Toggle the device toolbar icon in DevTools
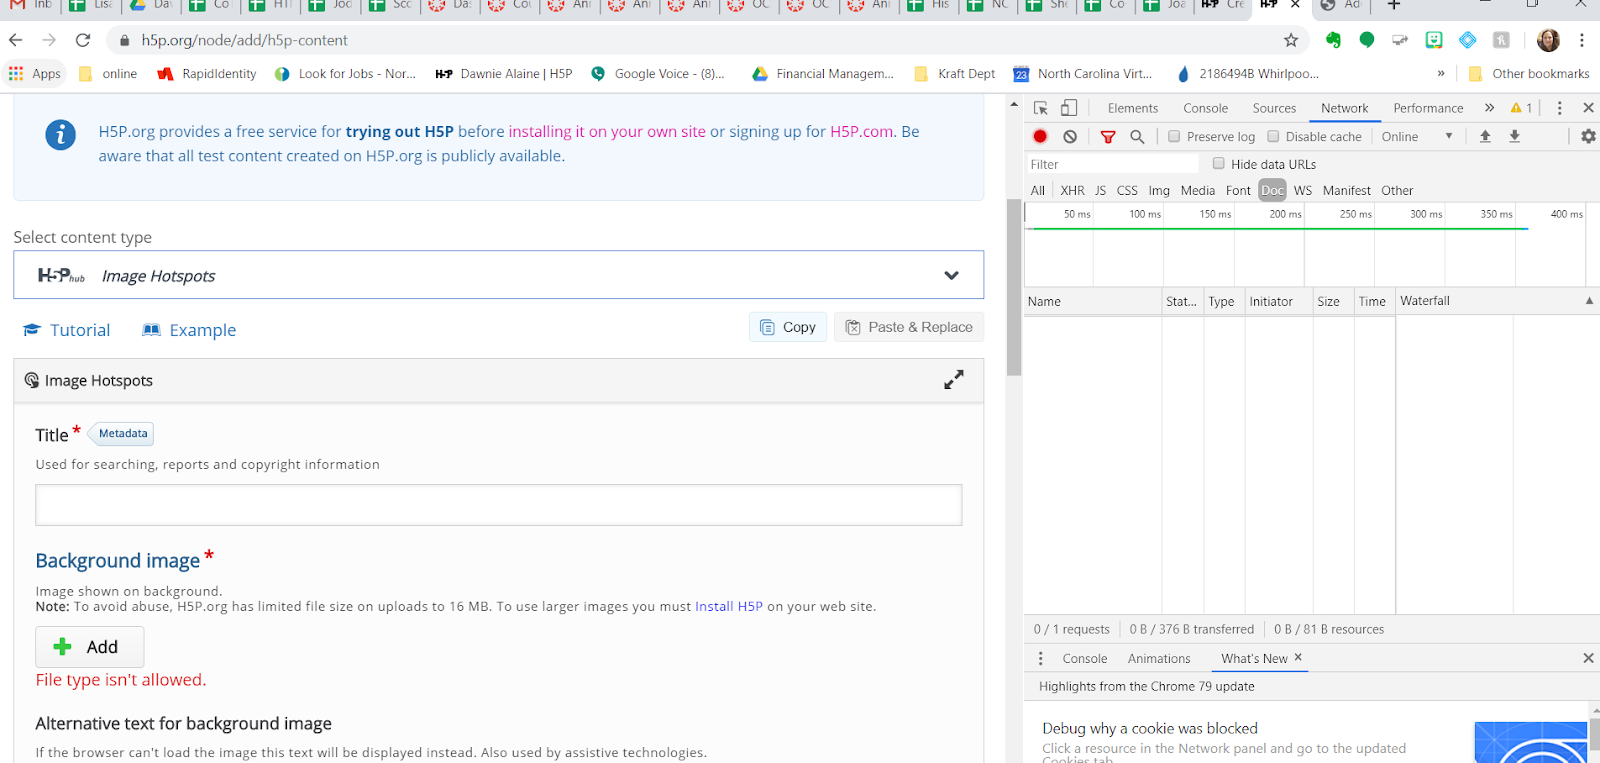This screenshot has width=1600, height=763. [1069, 108]
